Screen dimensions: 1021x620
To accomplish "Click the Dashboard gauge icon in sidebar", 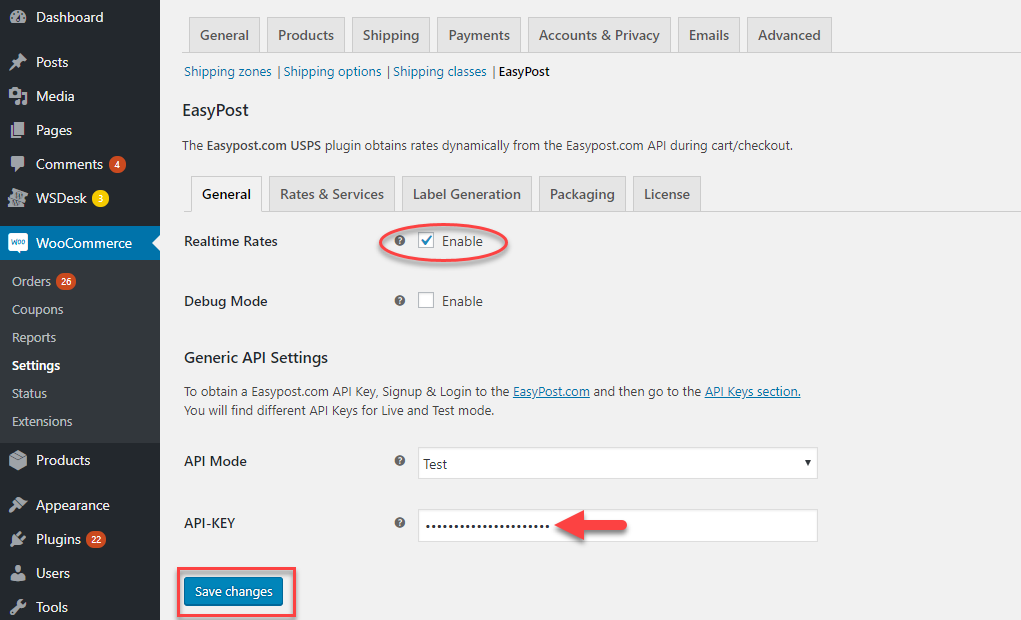I will click(x=18, y=18).
